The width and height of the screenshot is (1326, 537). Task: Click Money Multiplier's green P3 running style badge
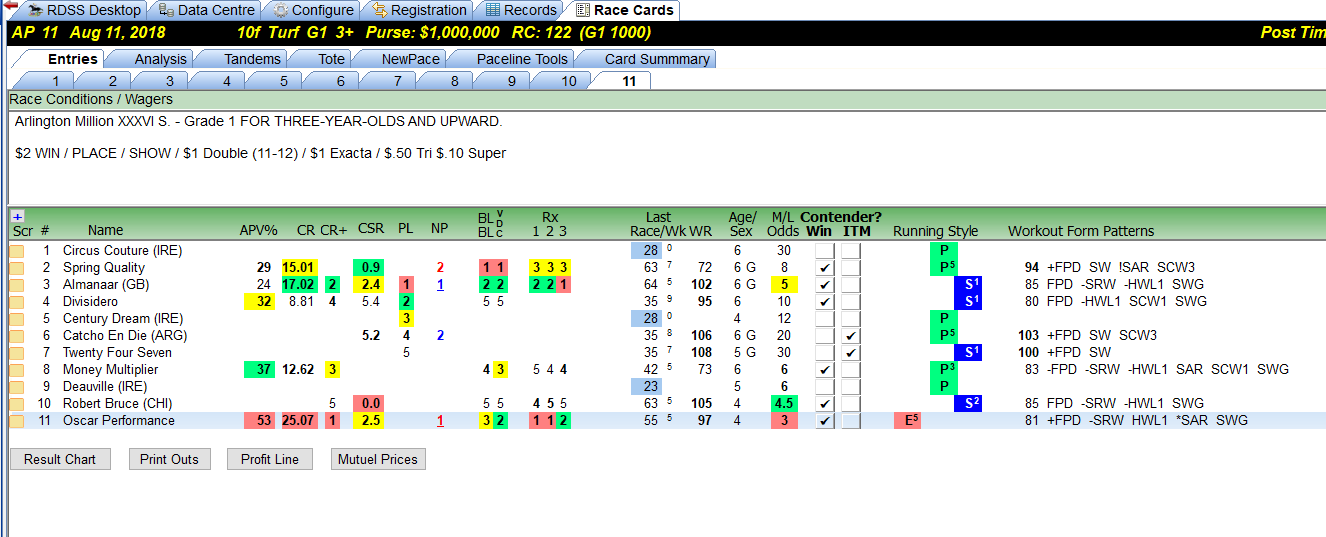click(942, 370)
